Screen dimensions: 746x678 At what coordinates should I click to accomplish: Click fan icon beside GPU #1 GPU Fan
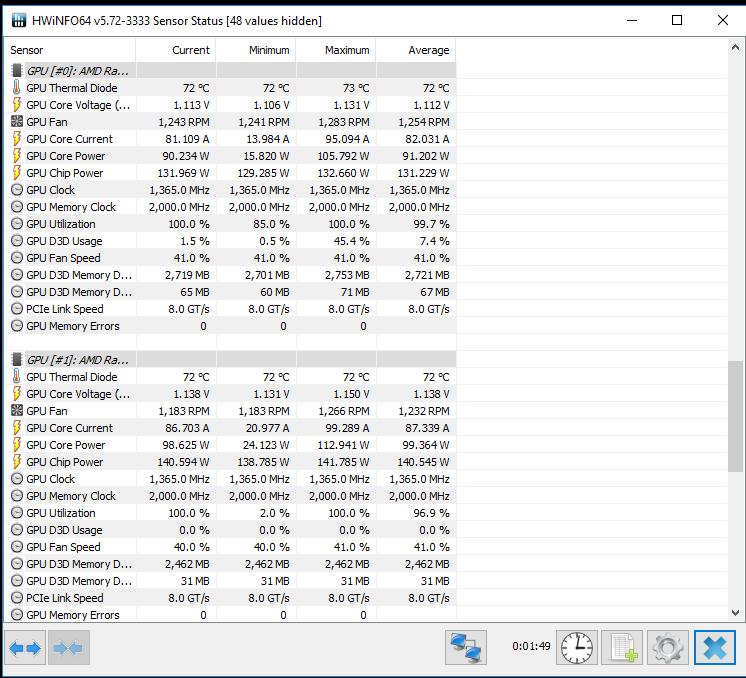pyautogui.click(x=17, y=410)
